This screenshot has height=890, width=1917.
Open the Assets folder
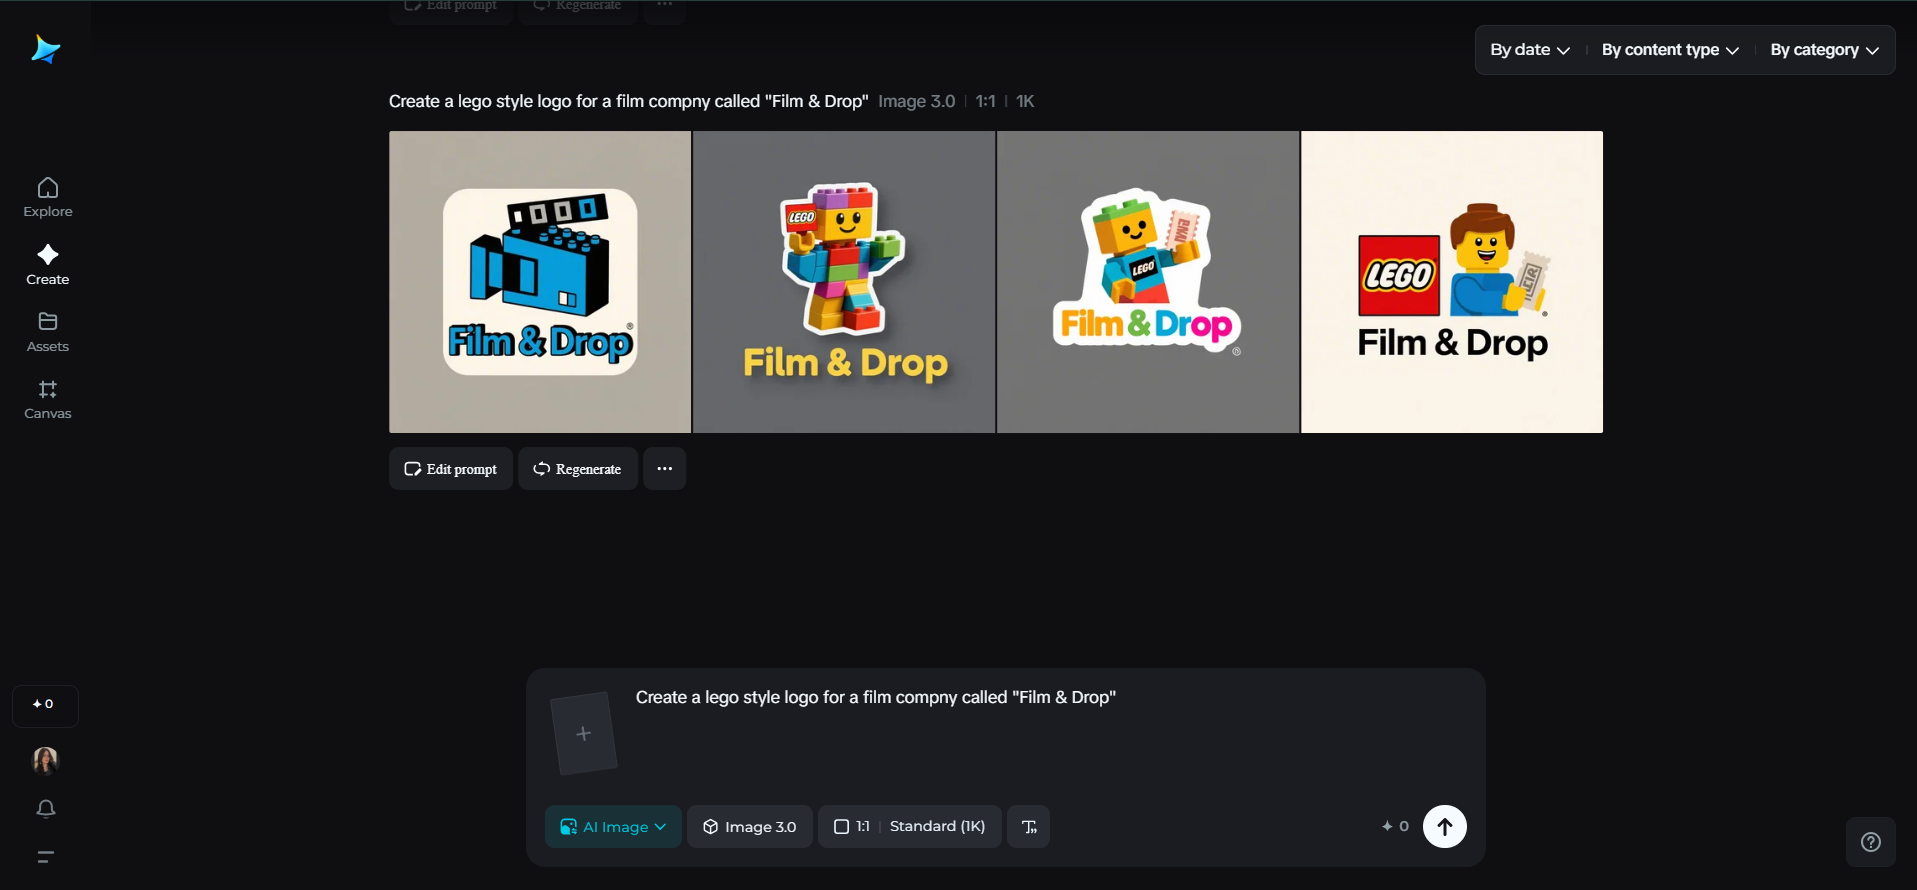click(x=48, y=332)
